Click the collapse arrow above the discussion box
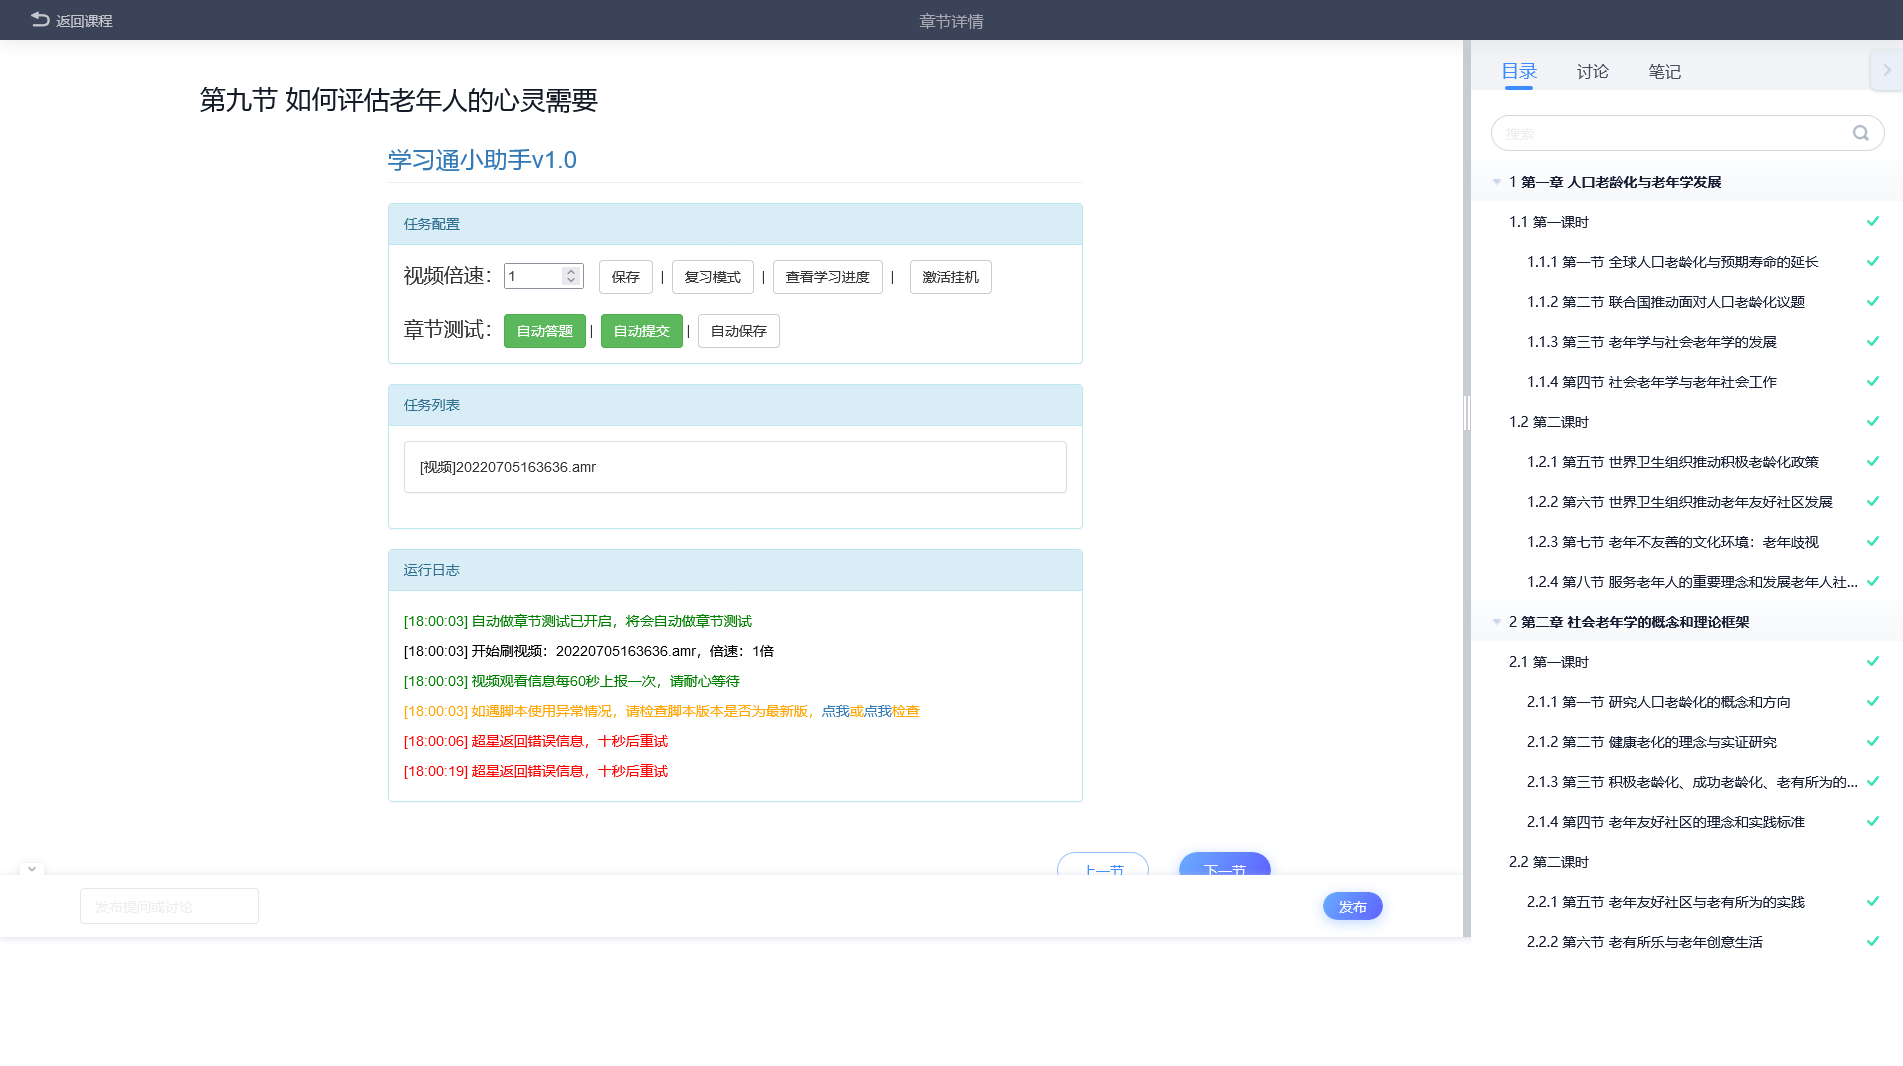This screenshot has height=1066, width=1903. pos(31,870)
